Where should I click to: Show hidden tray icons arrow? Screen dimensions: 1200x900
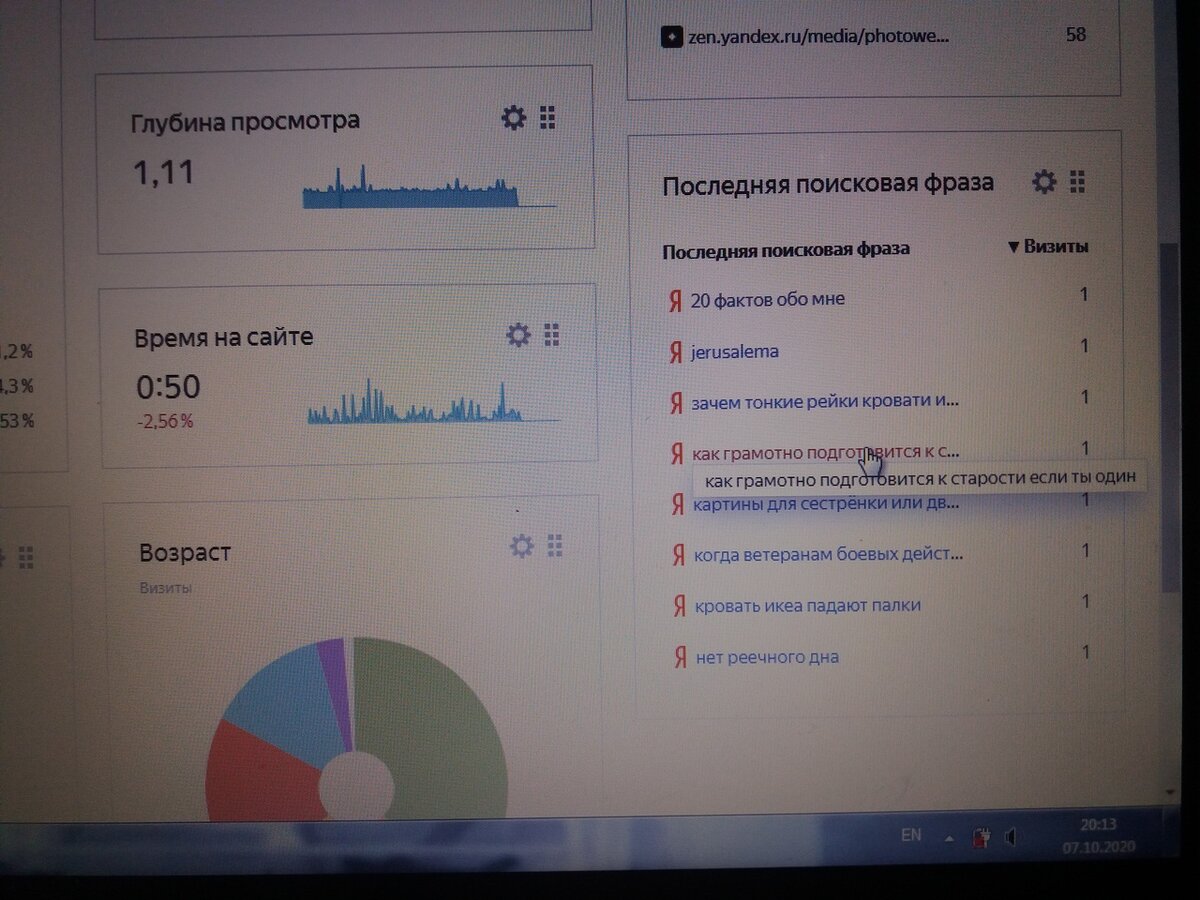948,836
